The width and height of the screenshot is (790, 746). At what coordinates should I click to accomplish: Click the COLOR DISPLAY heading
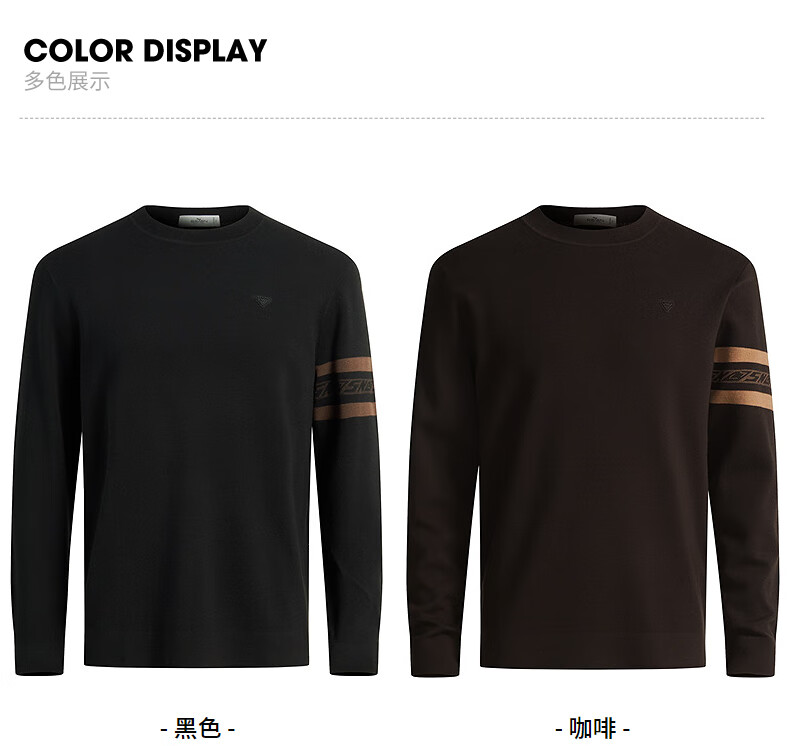tap(145, 50)
